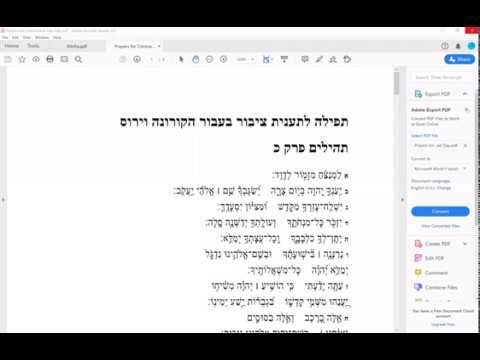
Task: Close the Prayers for Corona document tab
Action: coord(159,46)
